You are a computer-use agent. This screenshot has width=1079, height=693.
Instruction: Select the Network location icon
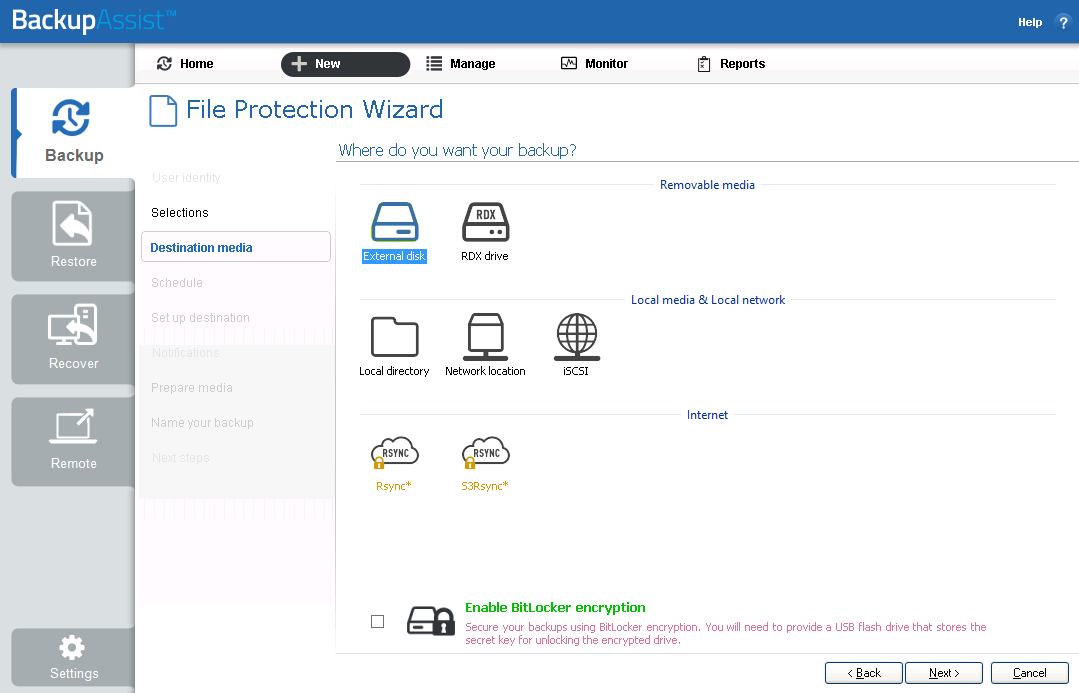click(485, 337)
